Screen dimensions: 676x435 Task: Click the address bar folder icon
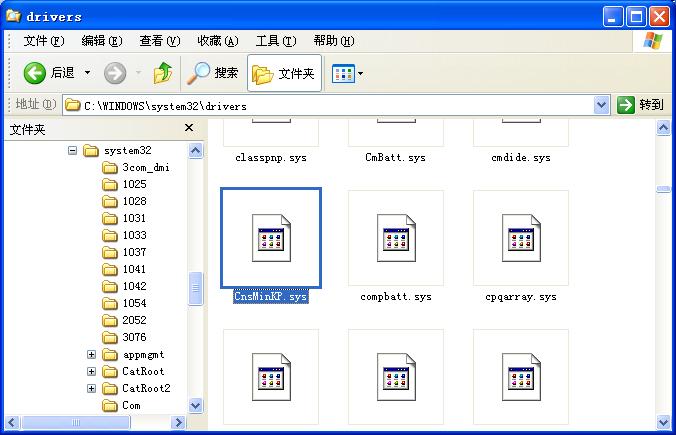pyautogui.click(x=73, y=105)
